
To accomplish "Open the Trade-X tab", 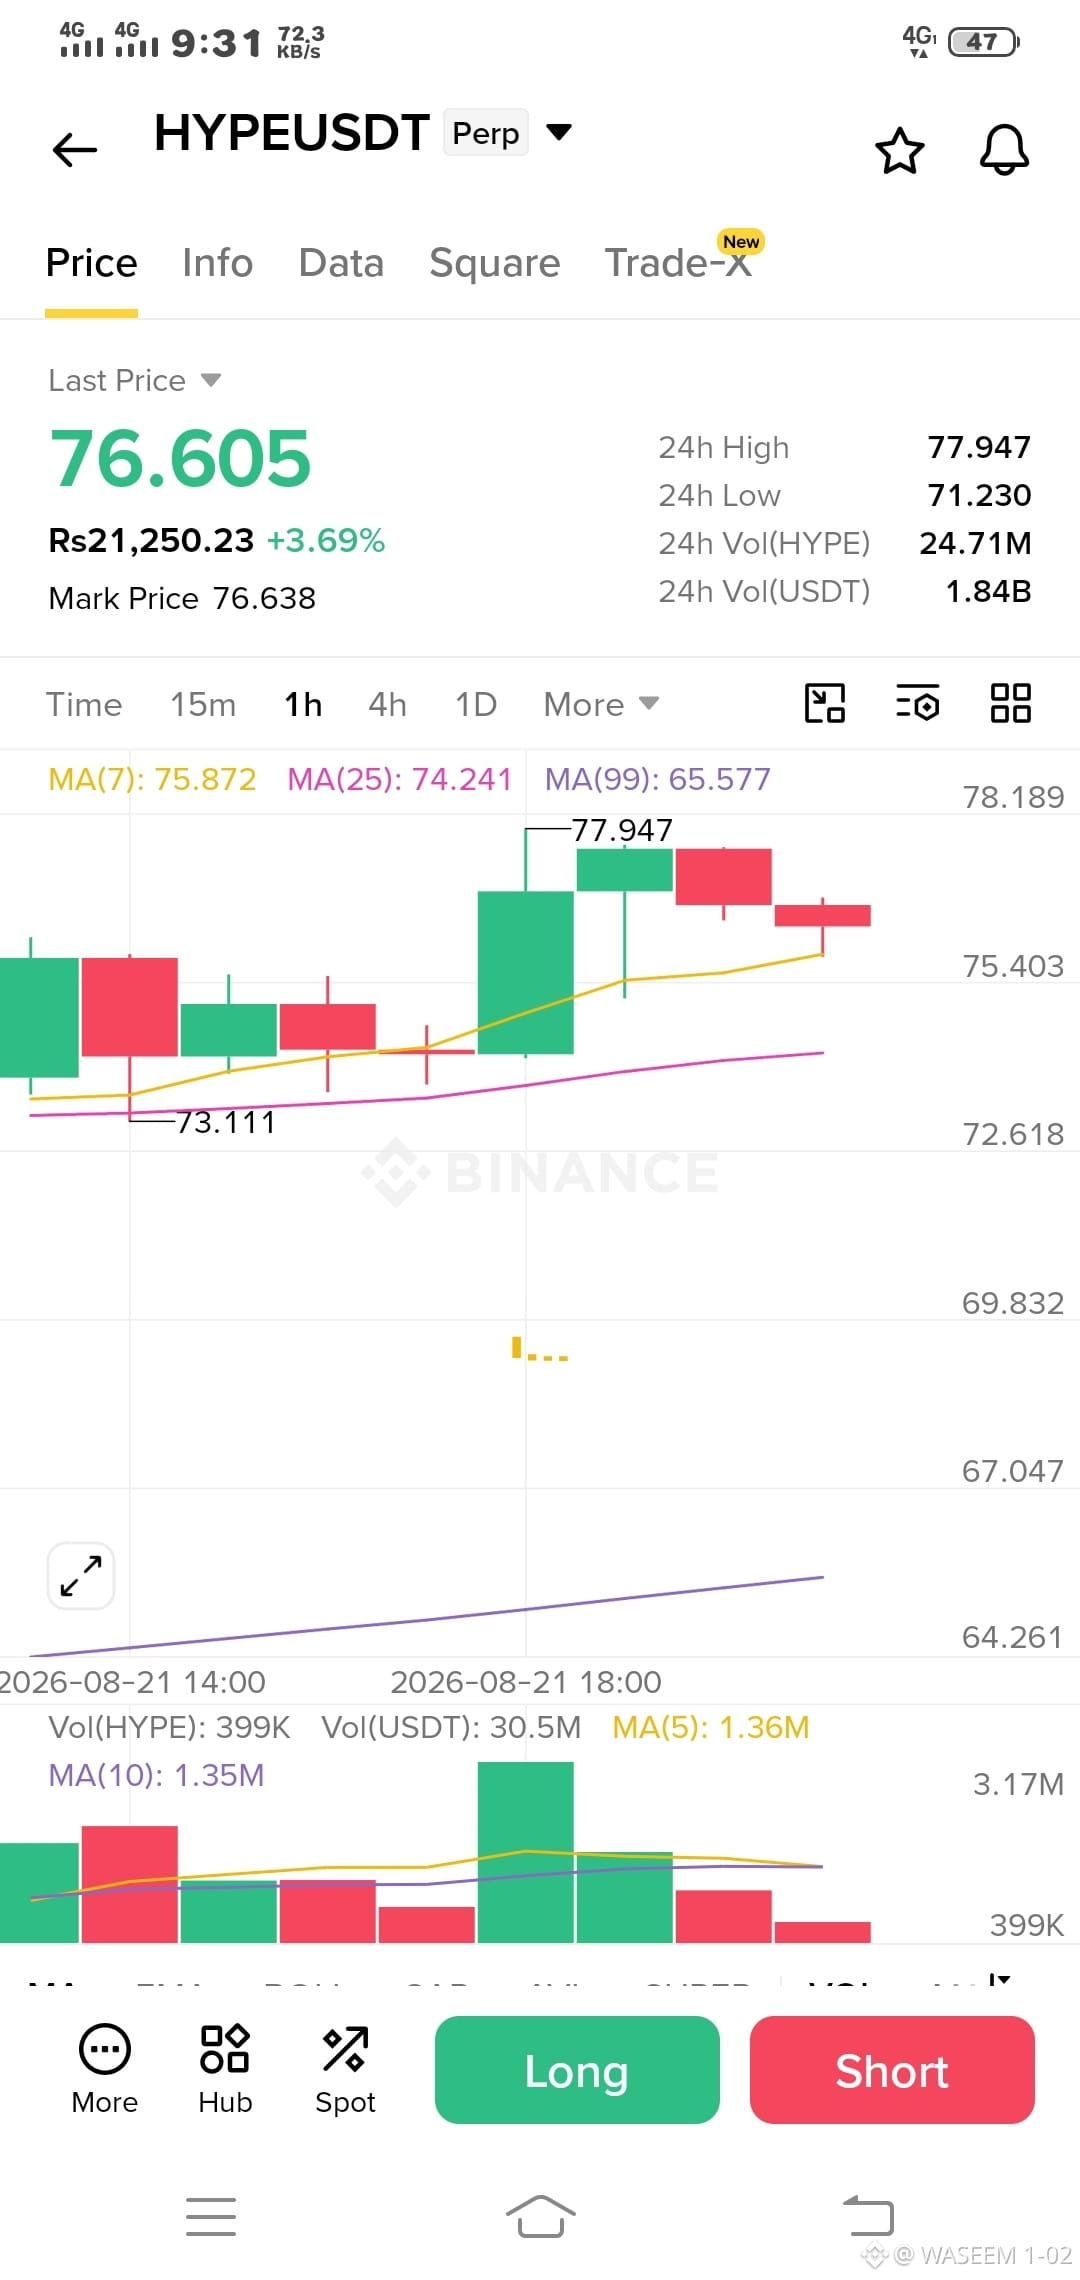I will 678,263.
